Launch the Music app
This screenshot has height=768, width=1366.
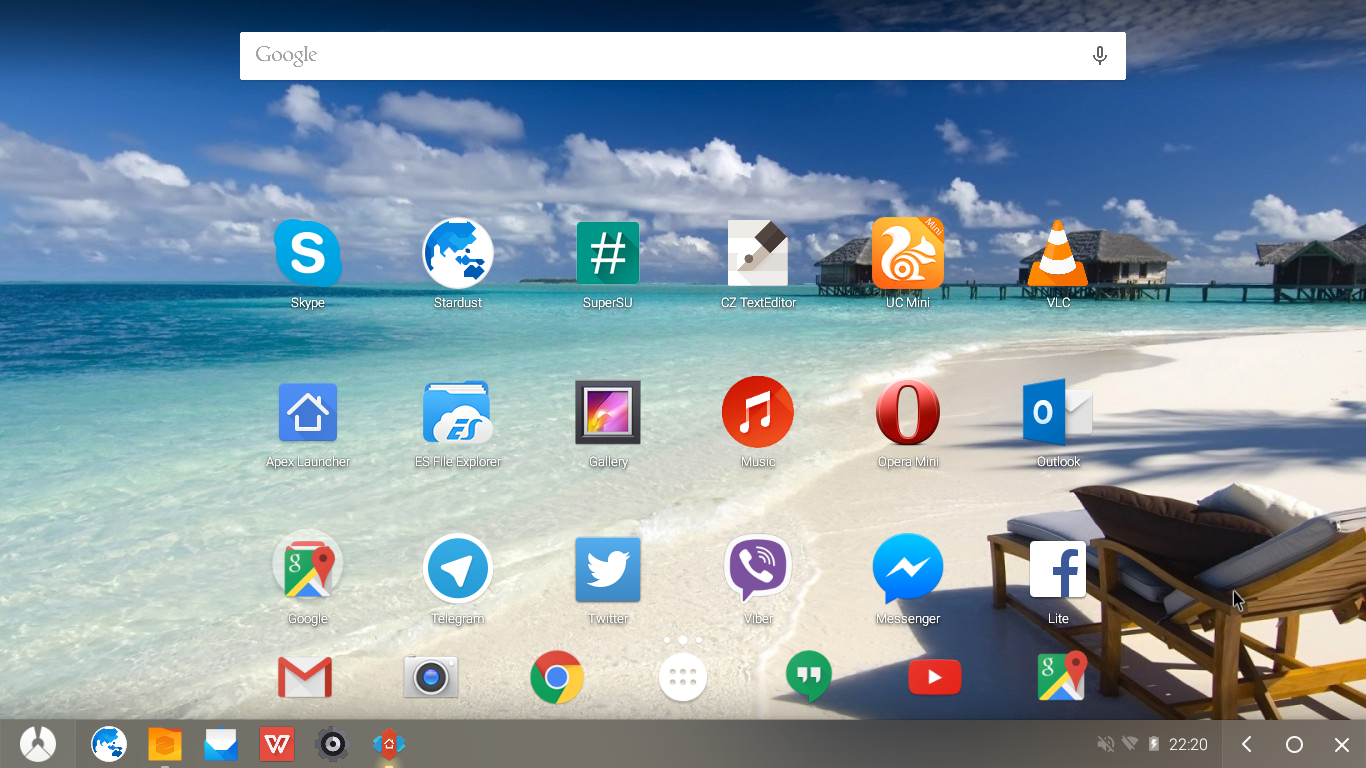click(758, 412)
